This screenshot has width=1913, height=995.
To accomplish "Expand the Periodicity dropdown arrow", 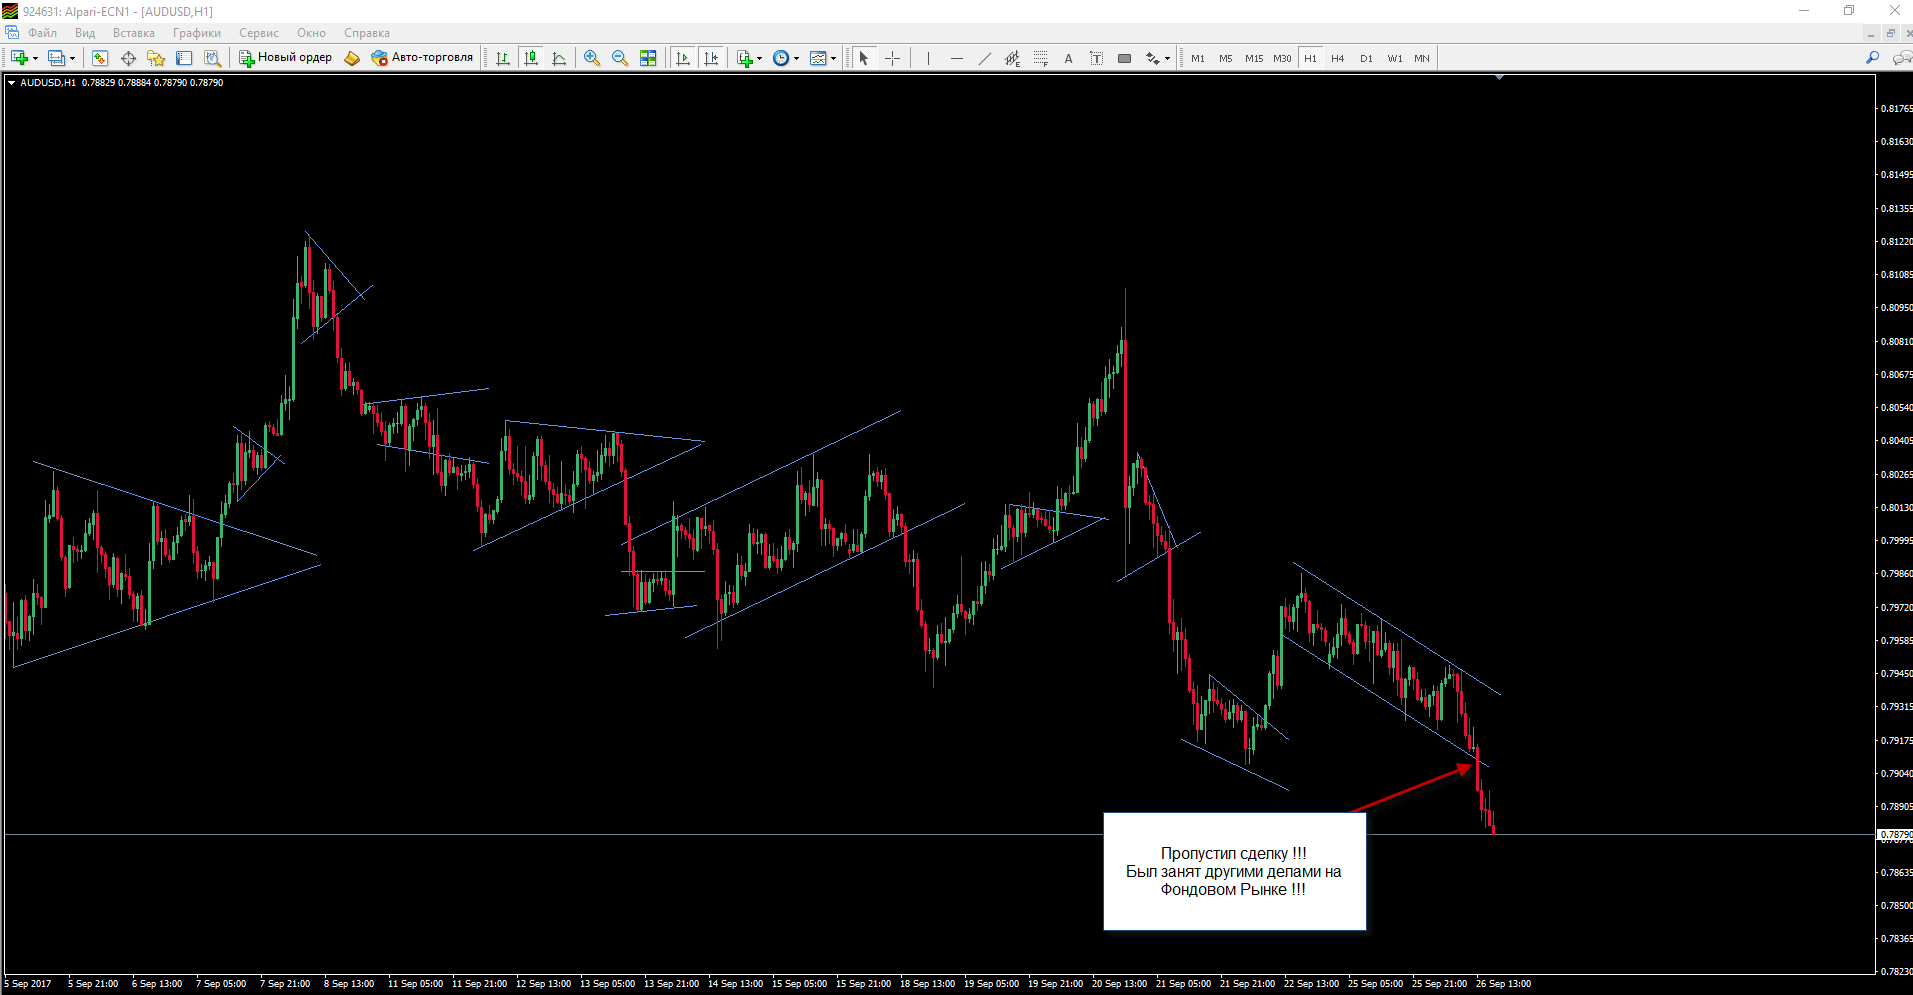I will [797, 58].
